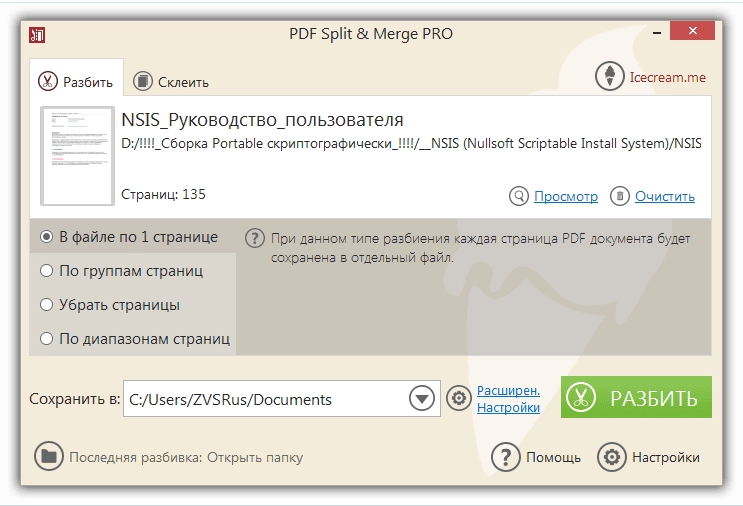
Task: Click the Очистить link
Action: point(665,196)
